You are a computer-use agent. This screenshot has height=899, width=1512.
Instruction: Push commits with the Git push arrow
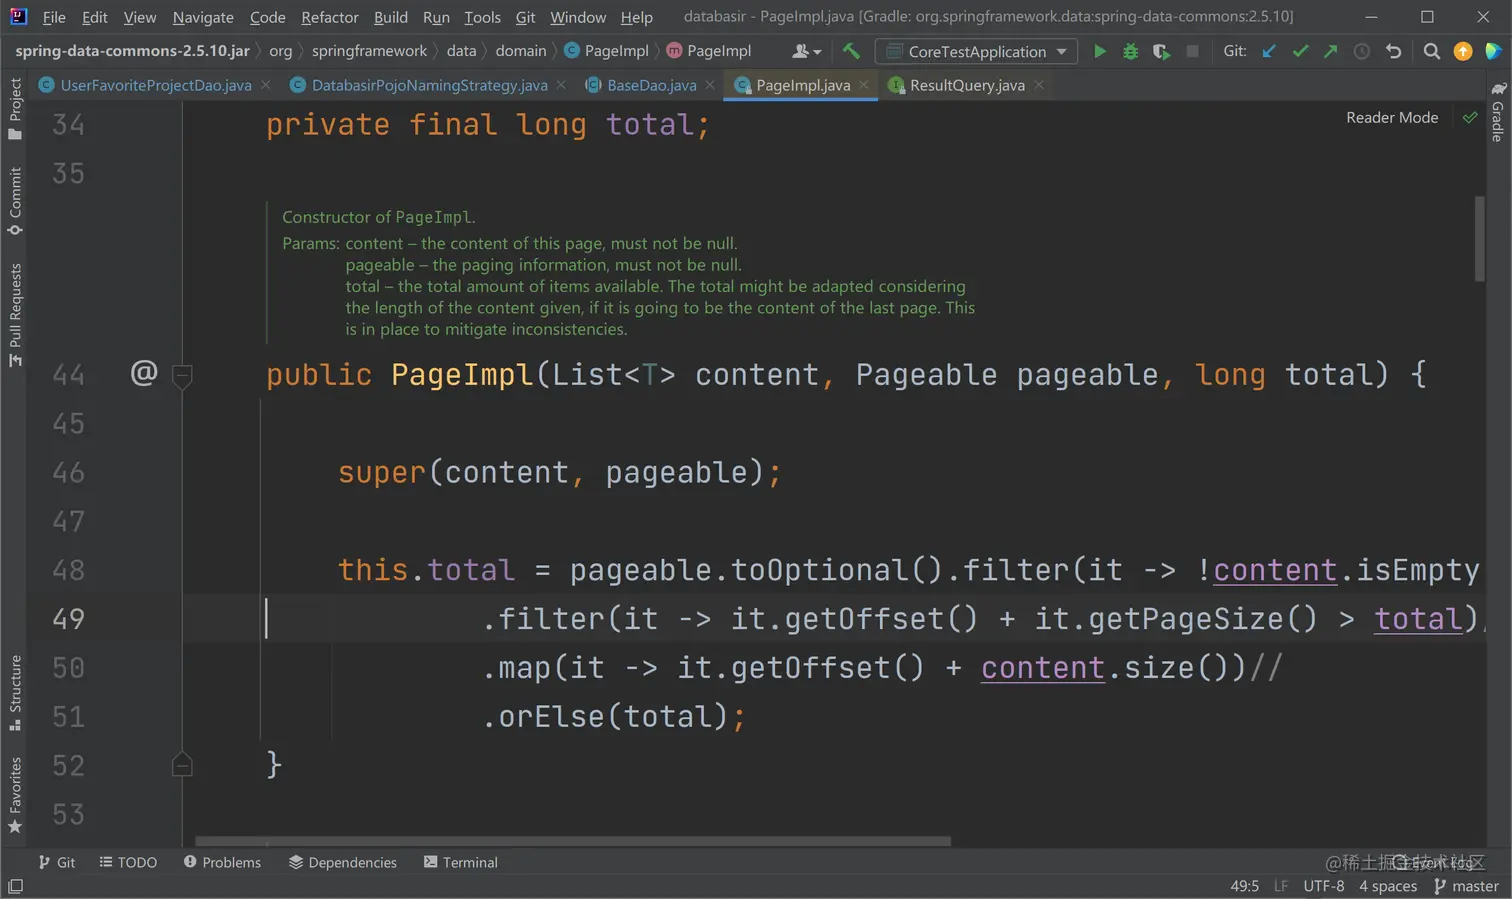[x=1330, y=51]
